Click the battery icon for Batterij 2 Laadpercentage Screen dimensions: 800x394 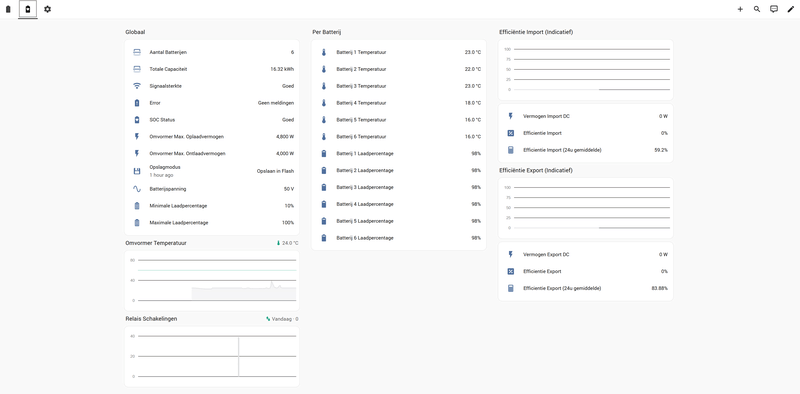[323, 170]
